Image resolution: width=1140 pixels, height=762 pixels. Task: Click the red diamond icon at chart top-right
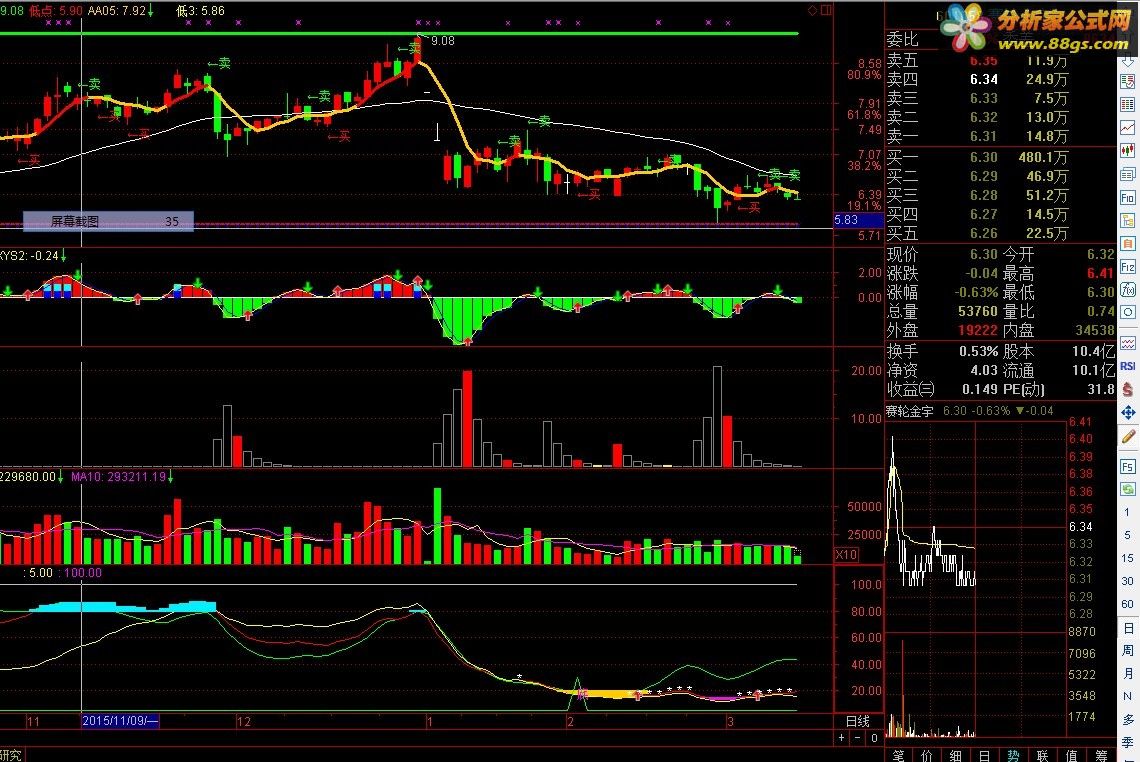pos(813,10)
